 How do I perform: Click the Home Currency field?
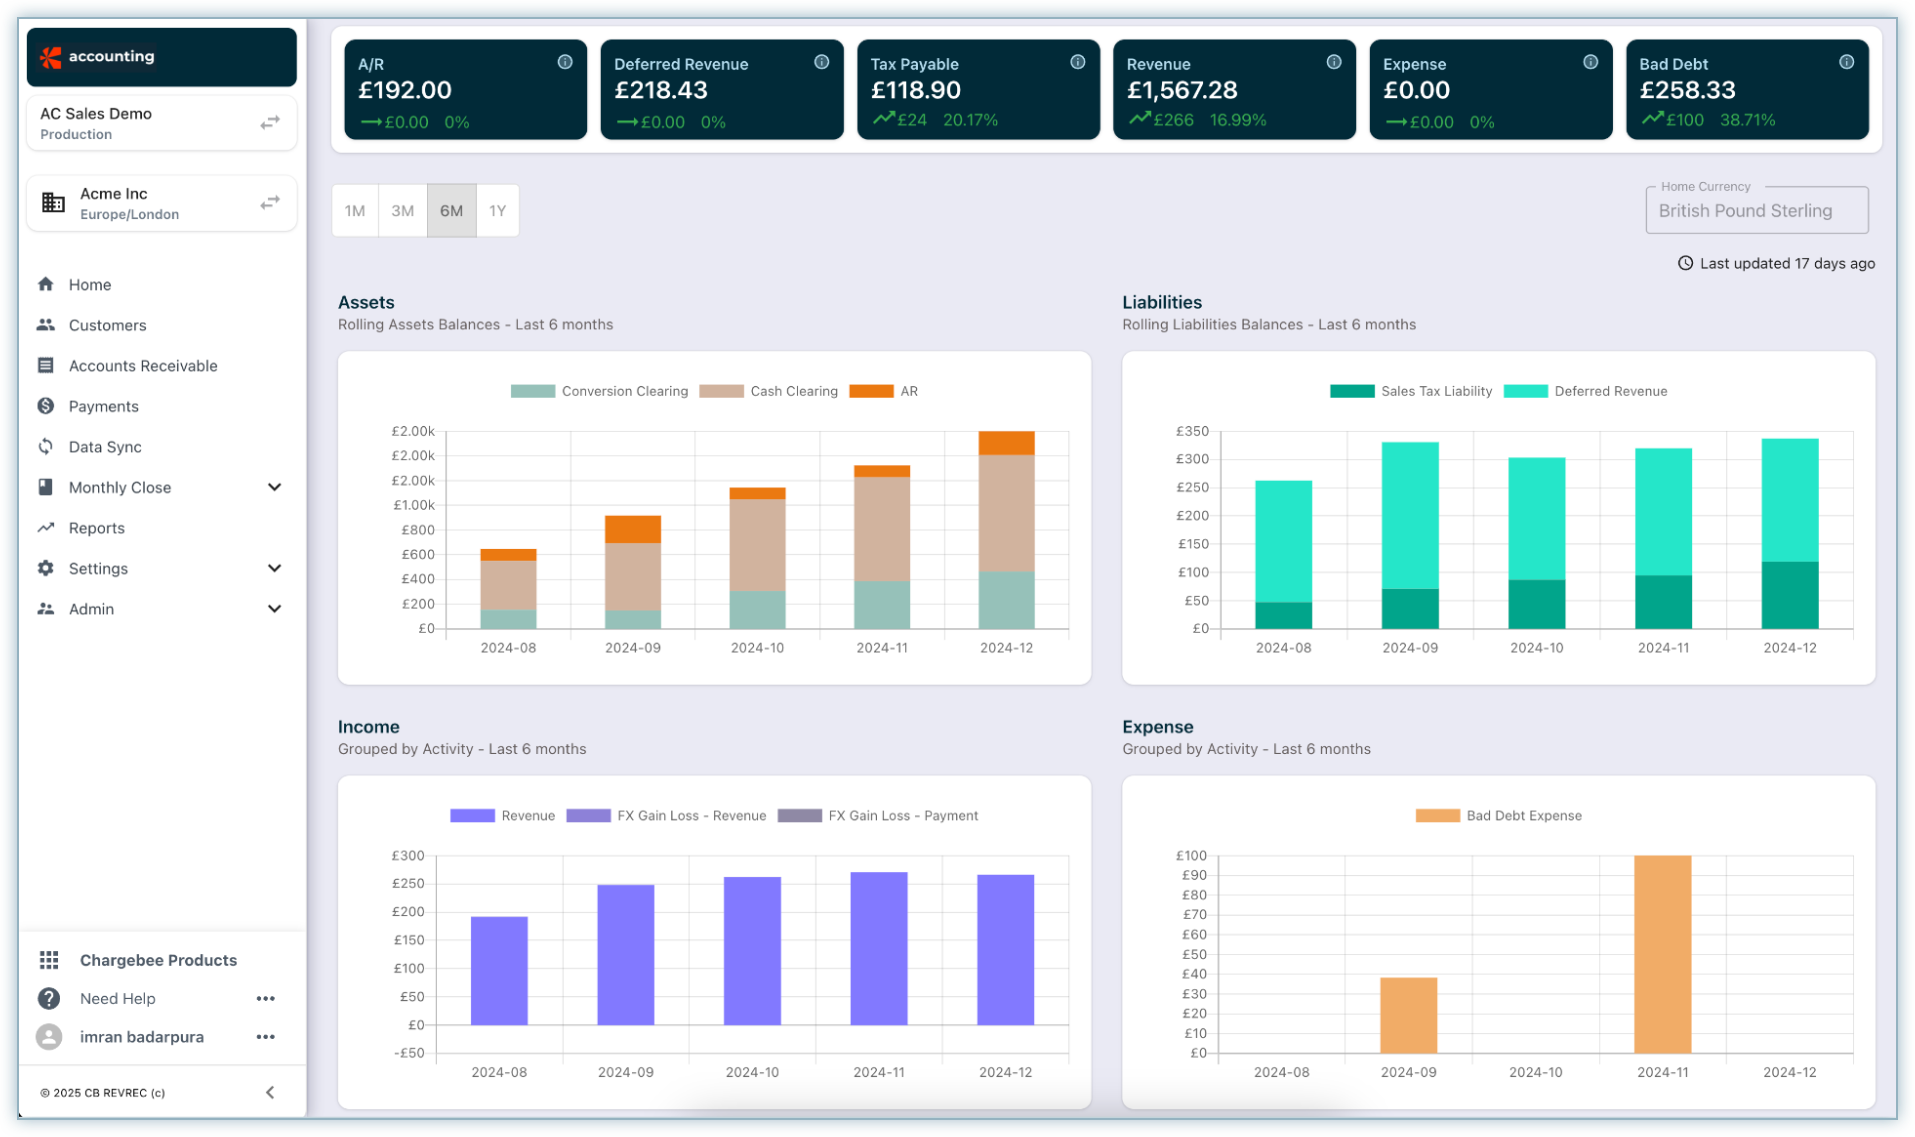click(1756, 211)
